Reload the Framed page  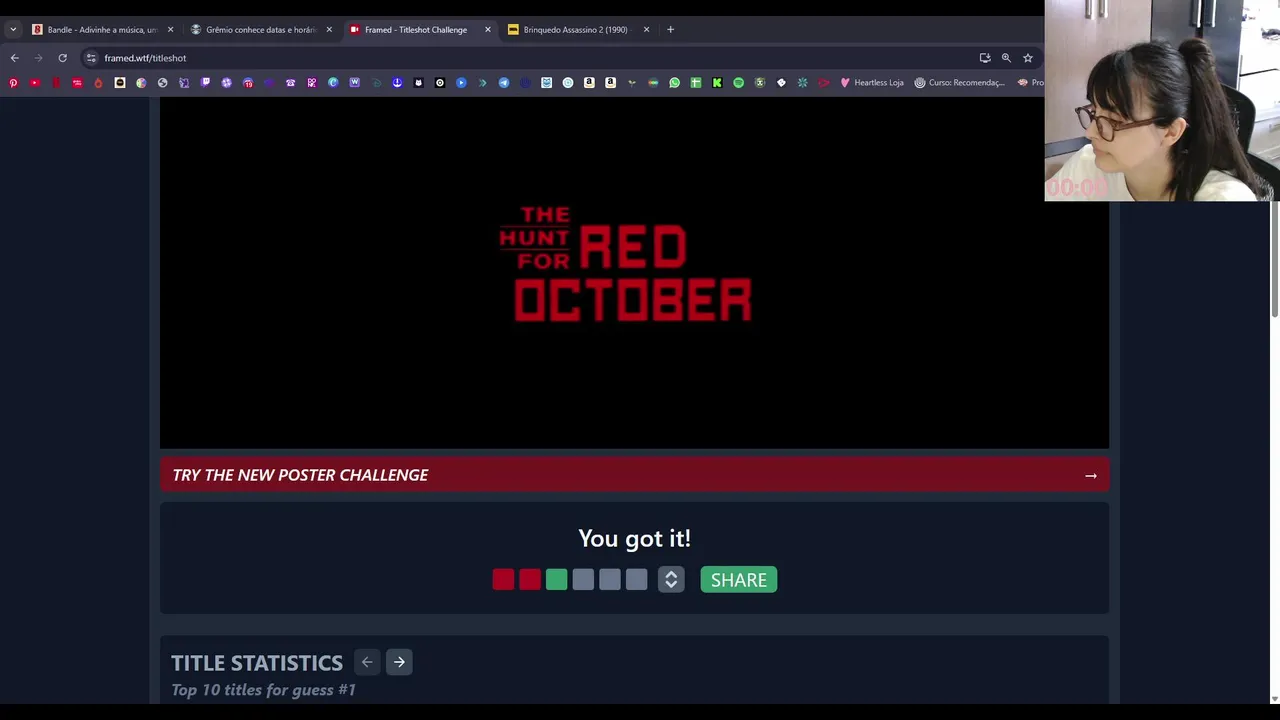tap(62, 58)
